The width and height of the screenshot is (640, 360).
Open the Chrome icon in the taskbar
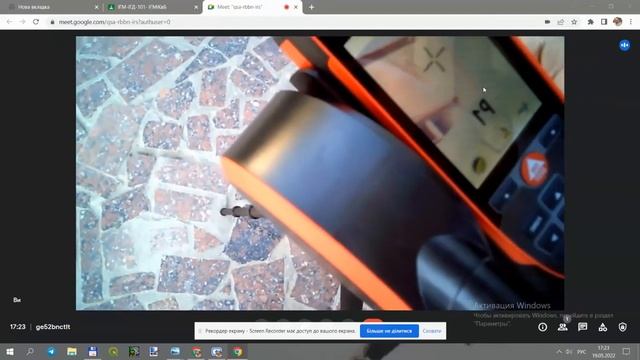[238, 351]
